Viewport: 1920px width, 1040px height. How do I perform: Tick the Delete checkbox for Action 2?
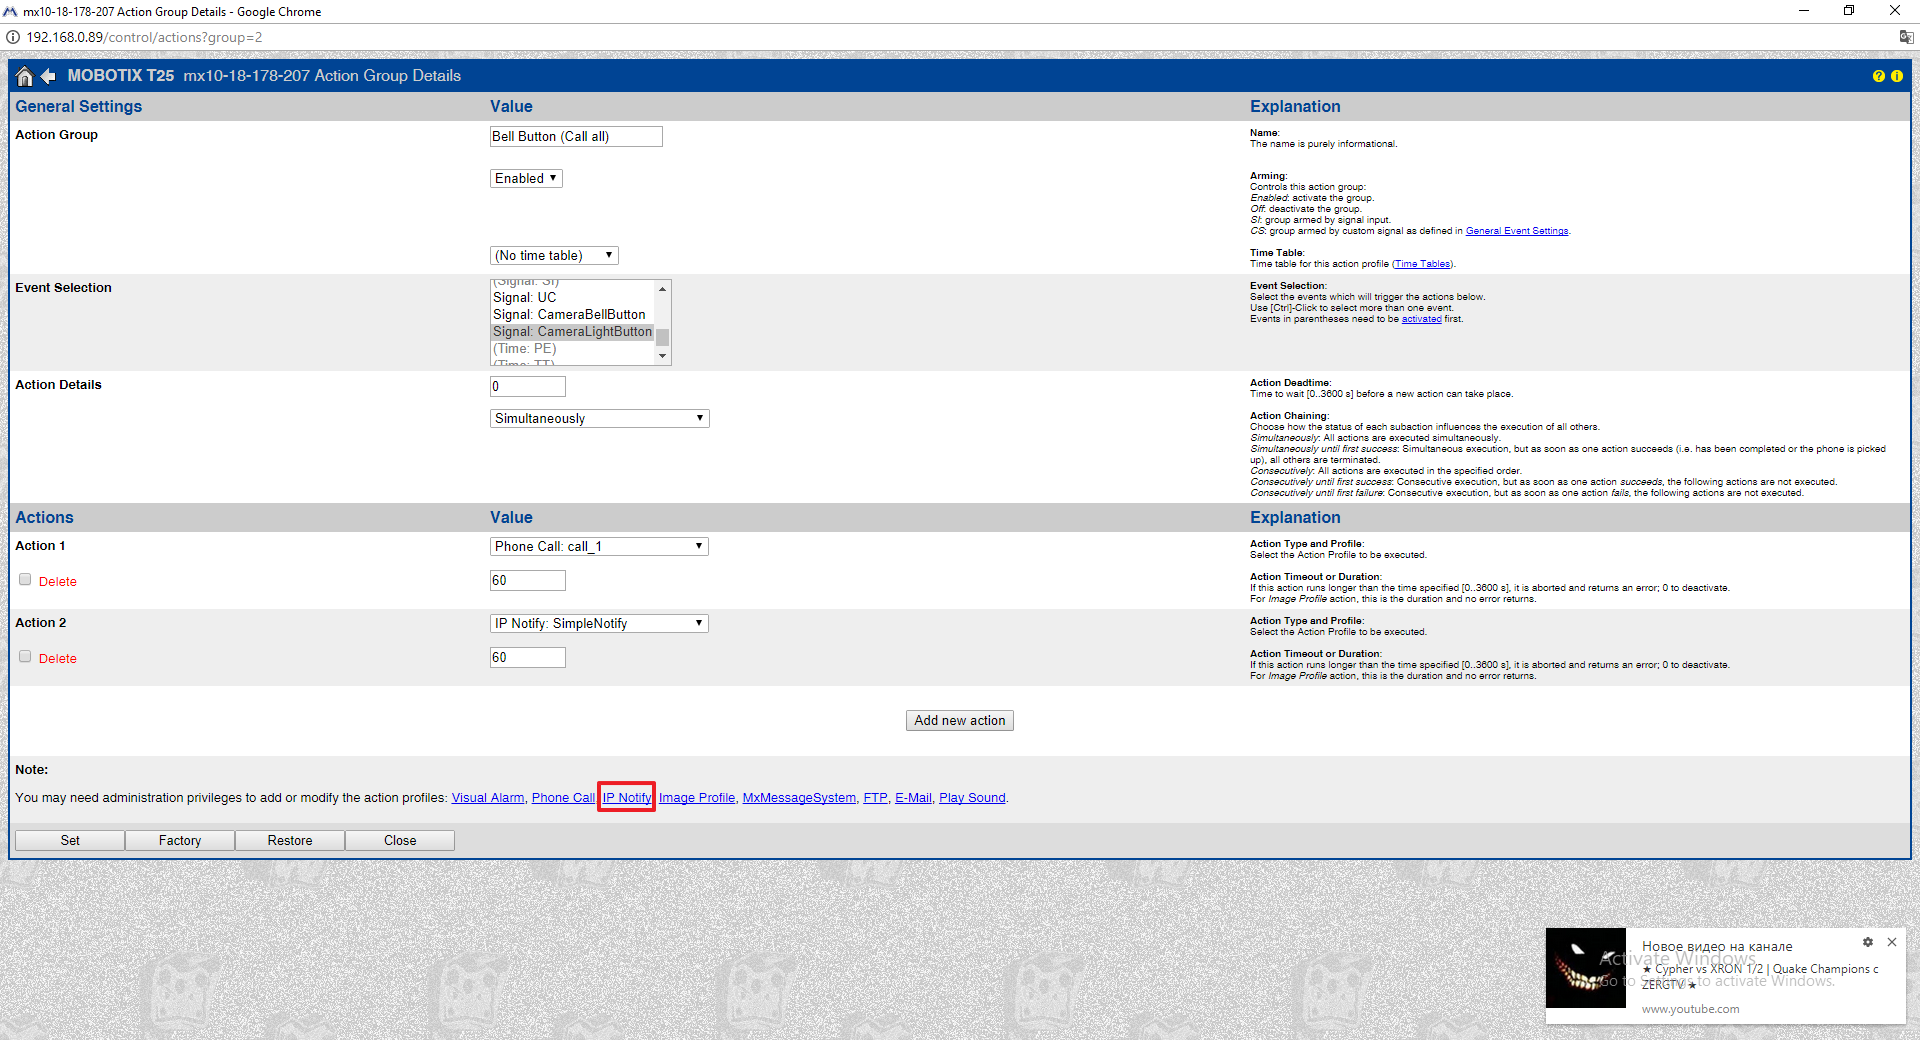pyautogui.click(x=25, y=657)
